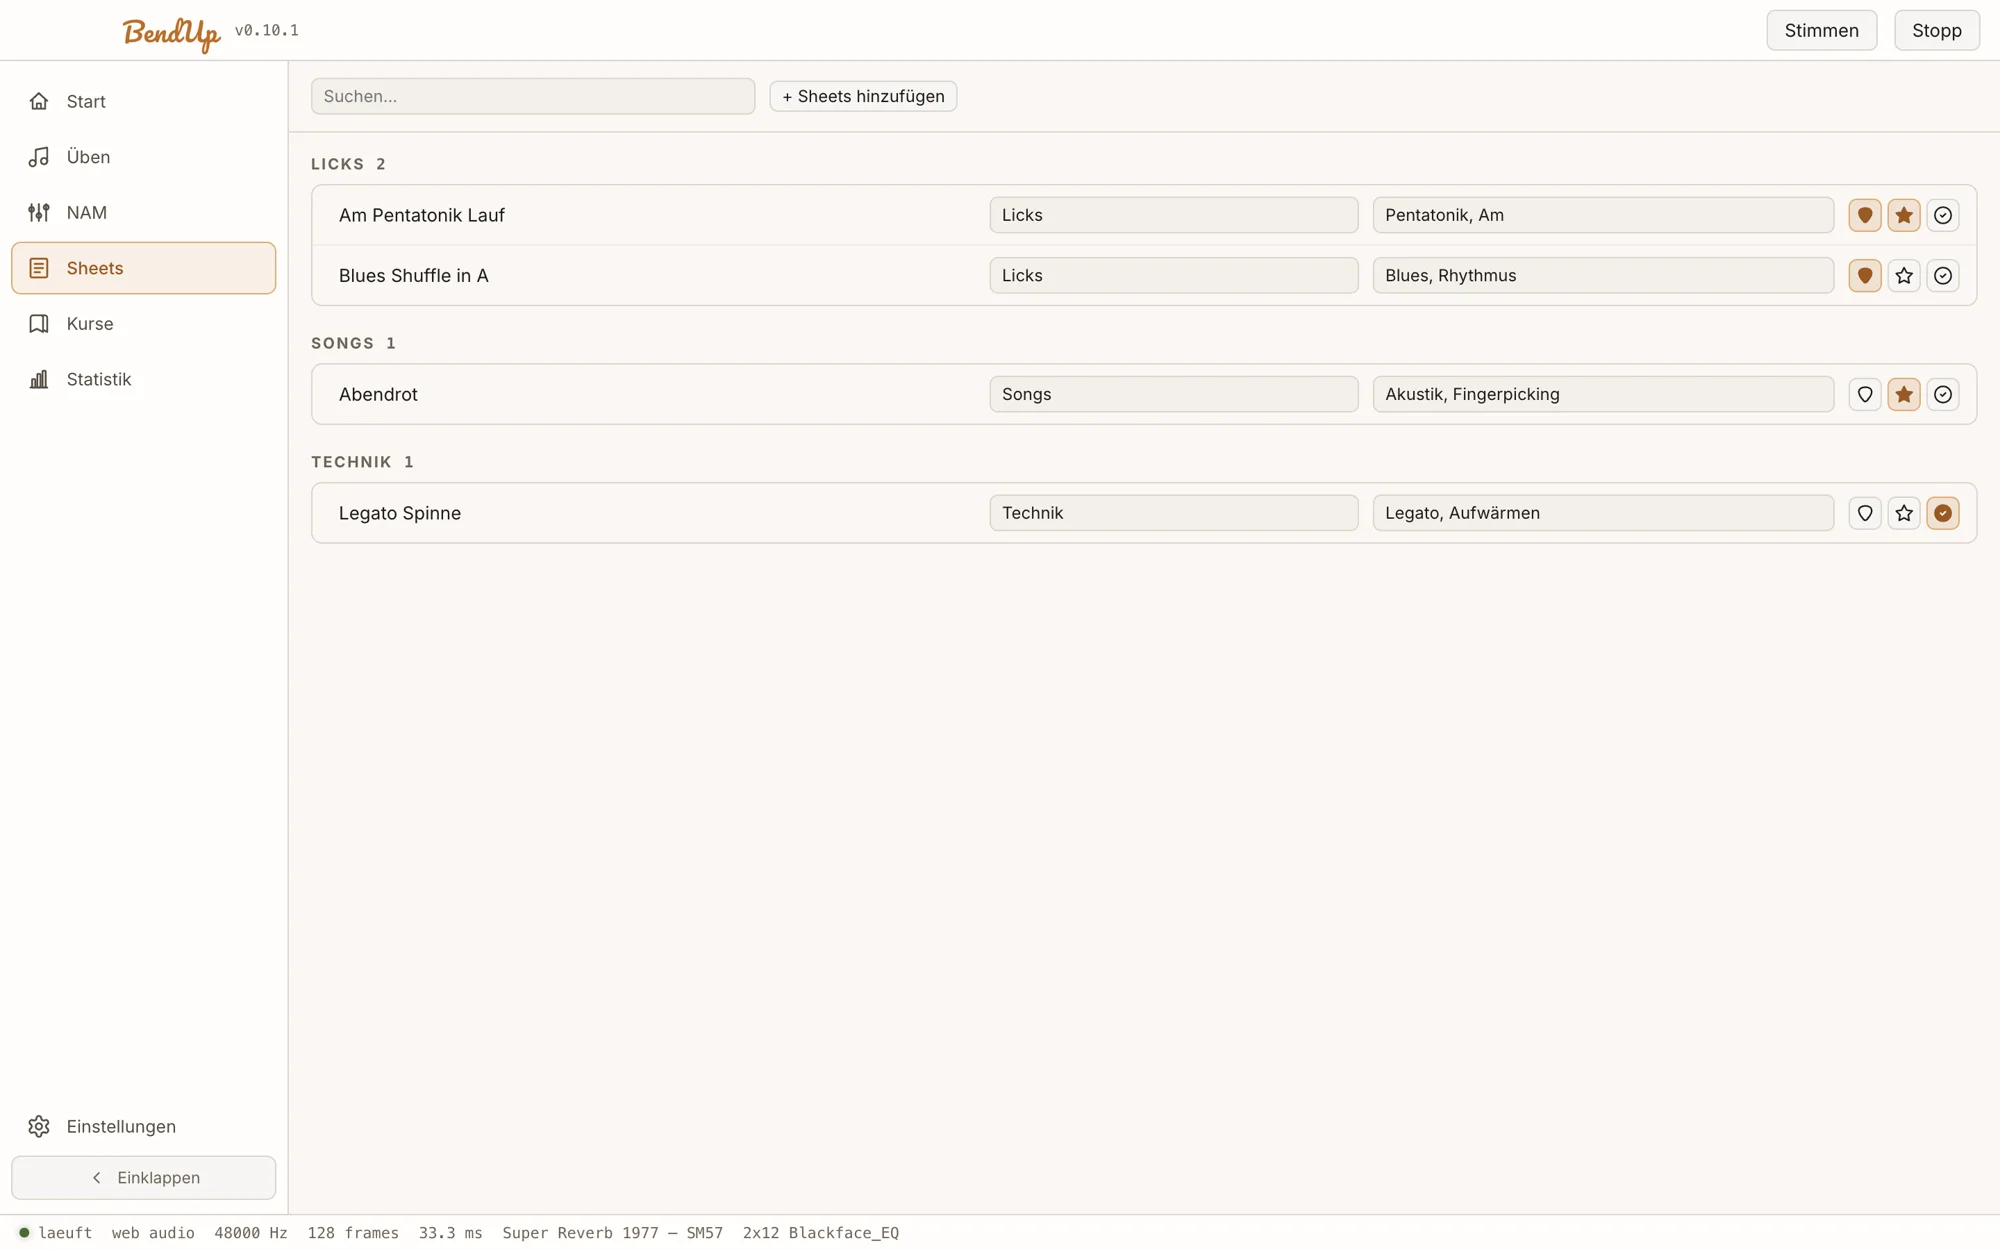Select Sheets in the sidebar
2000x1250 pixels.
pyautogui.click(x=144, y=268)
